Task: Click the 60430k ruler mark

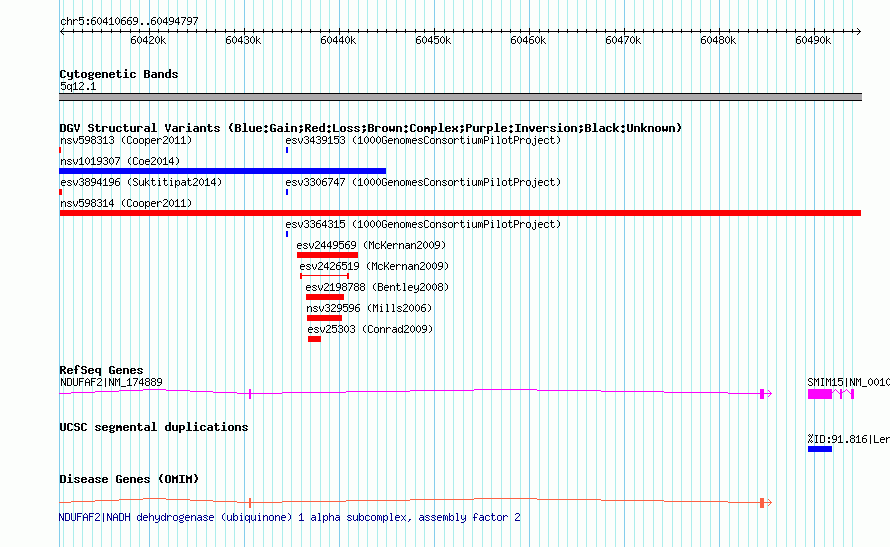Action: [x=243, y=40]
